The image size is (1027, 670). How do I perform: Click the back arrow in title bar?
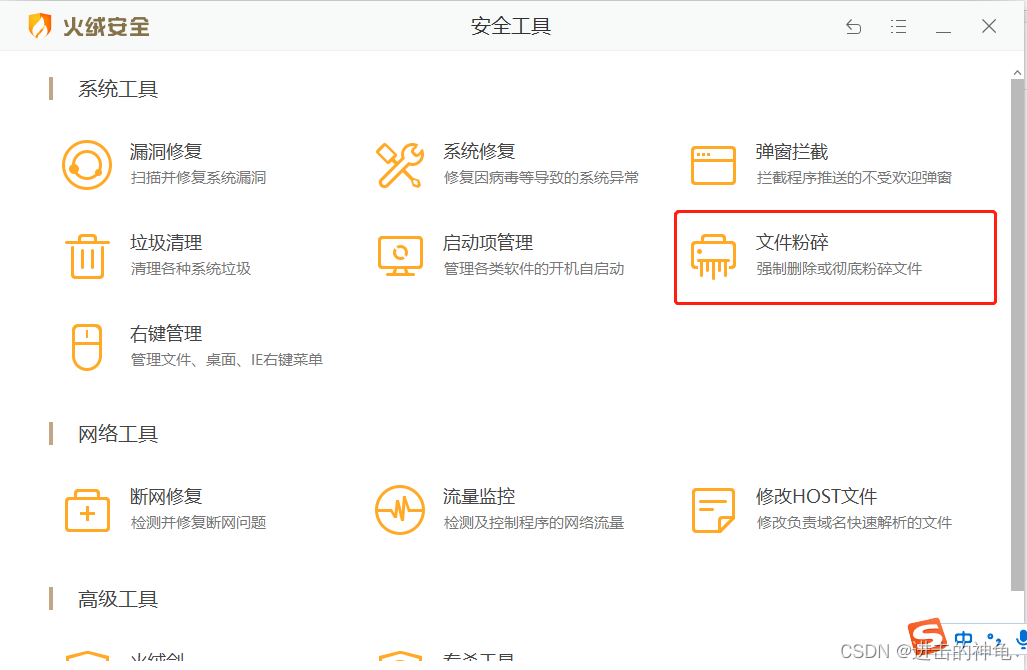tap(853, 27)
